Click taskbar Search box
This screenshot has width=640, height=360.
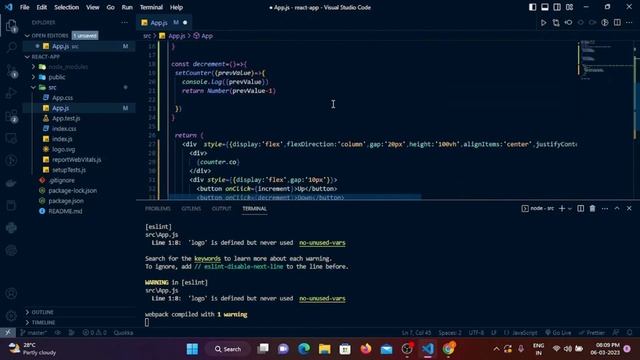coord(228,349)
